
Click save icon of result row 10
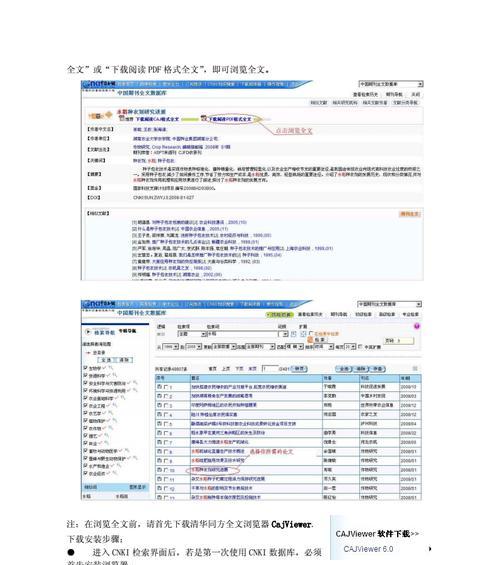click(x=159, y=470)
